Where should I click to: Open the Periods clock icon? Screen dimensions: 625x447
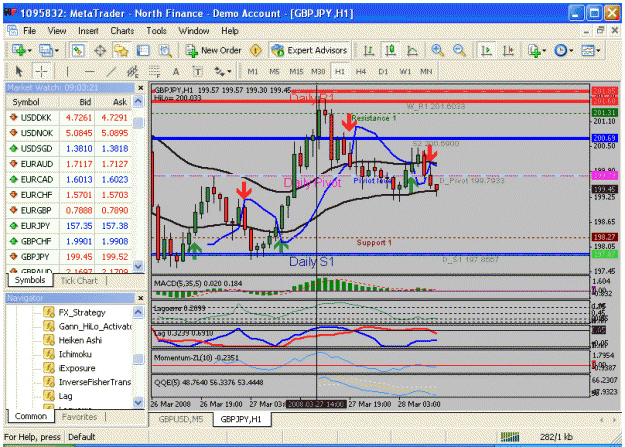561,51
